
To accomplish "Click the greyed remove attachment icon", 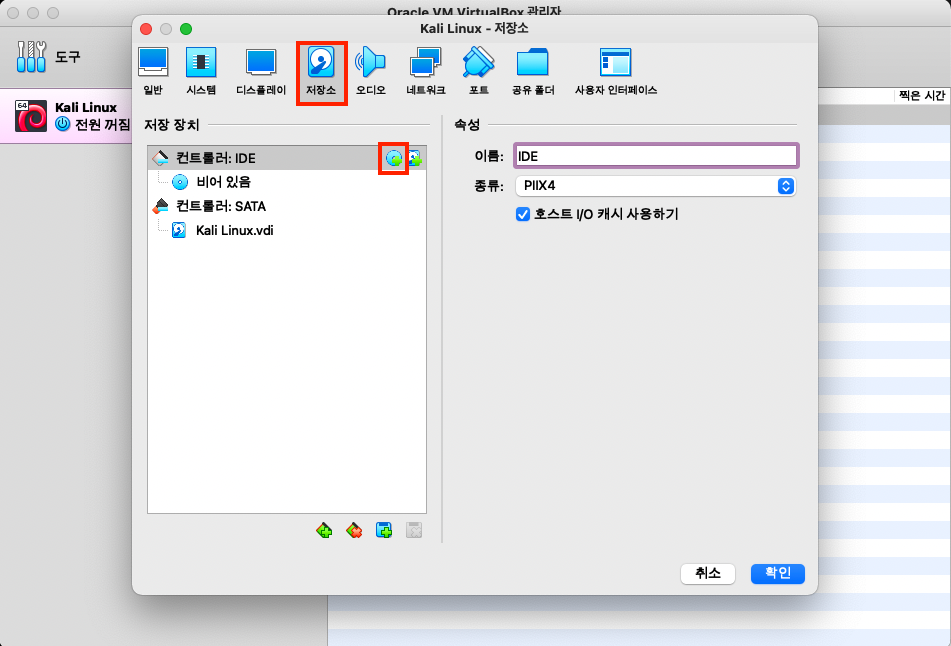I will coord(414,531).
